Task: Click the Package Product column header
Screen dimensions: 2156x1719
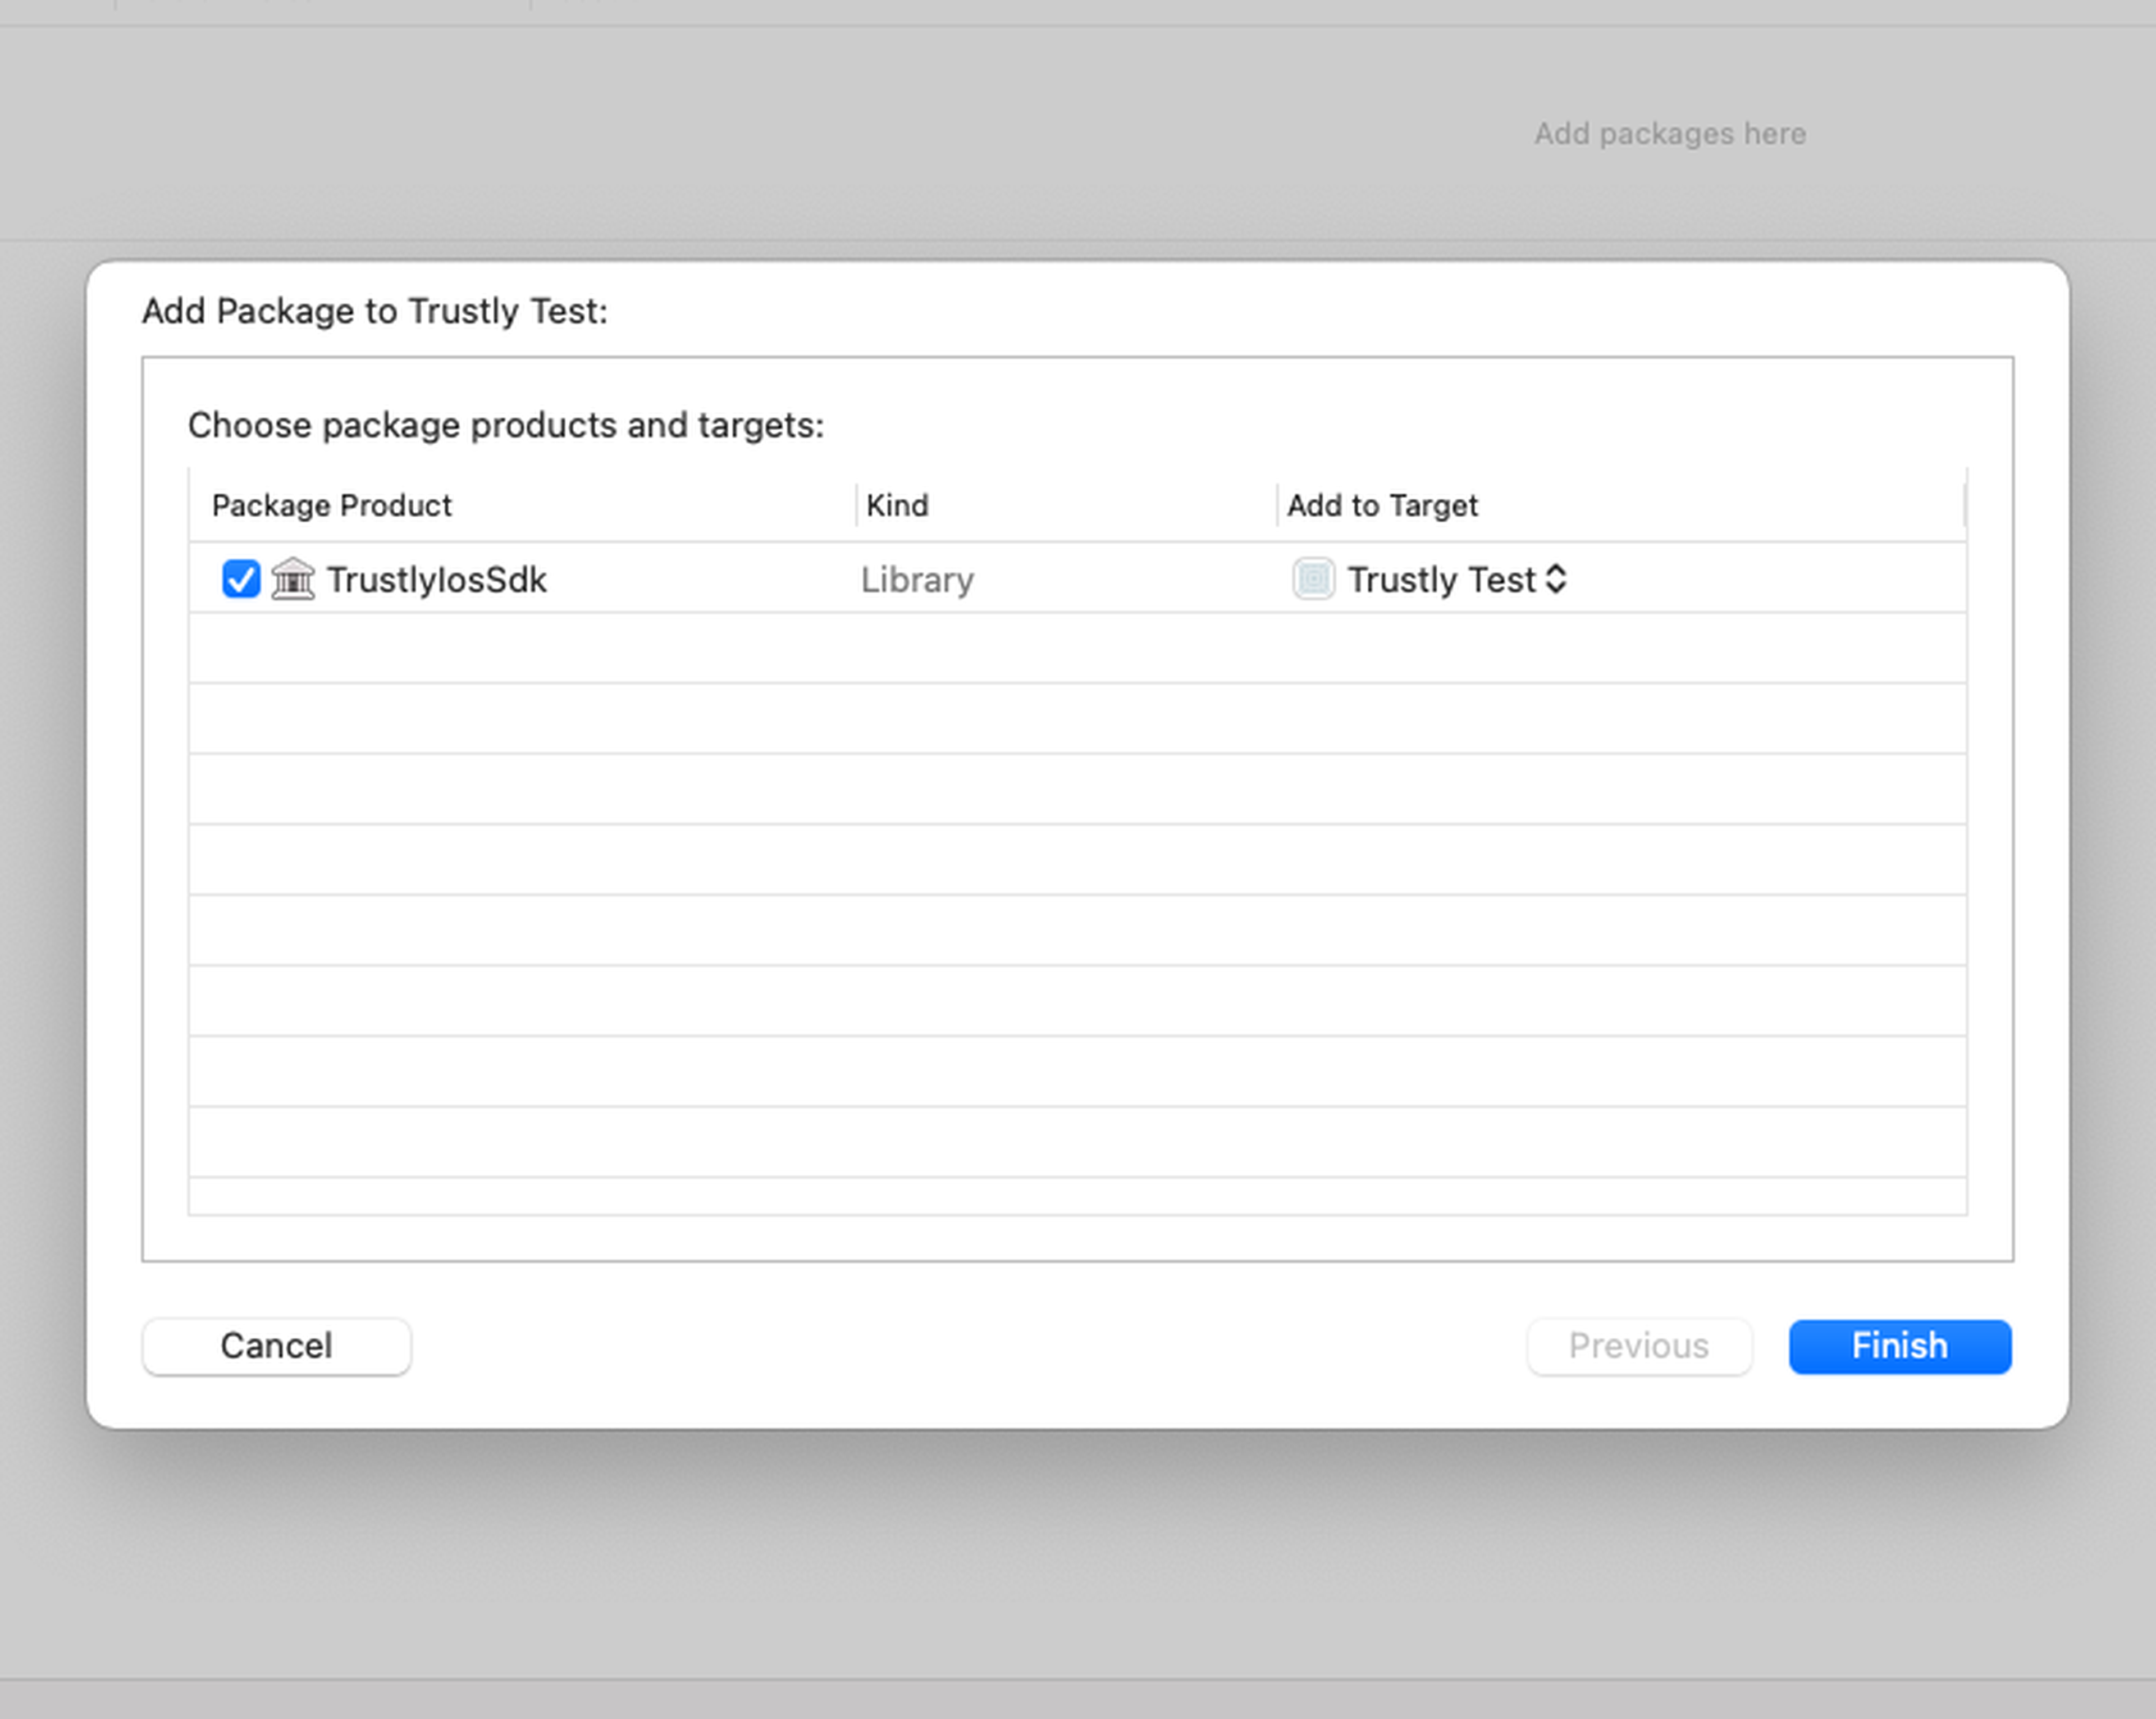Action: pyautogui.click(x=331, y=505)
